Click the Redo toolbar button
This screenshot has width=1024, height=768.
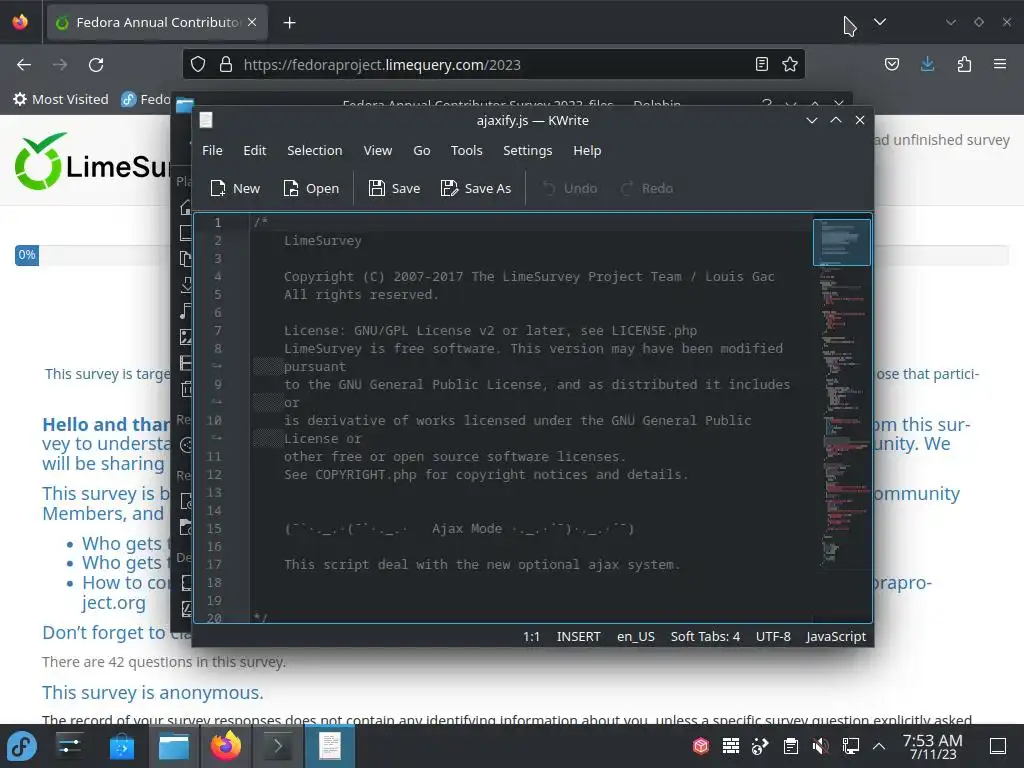(x=647, y=188)
